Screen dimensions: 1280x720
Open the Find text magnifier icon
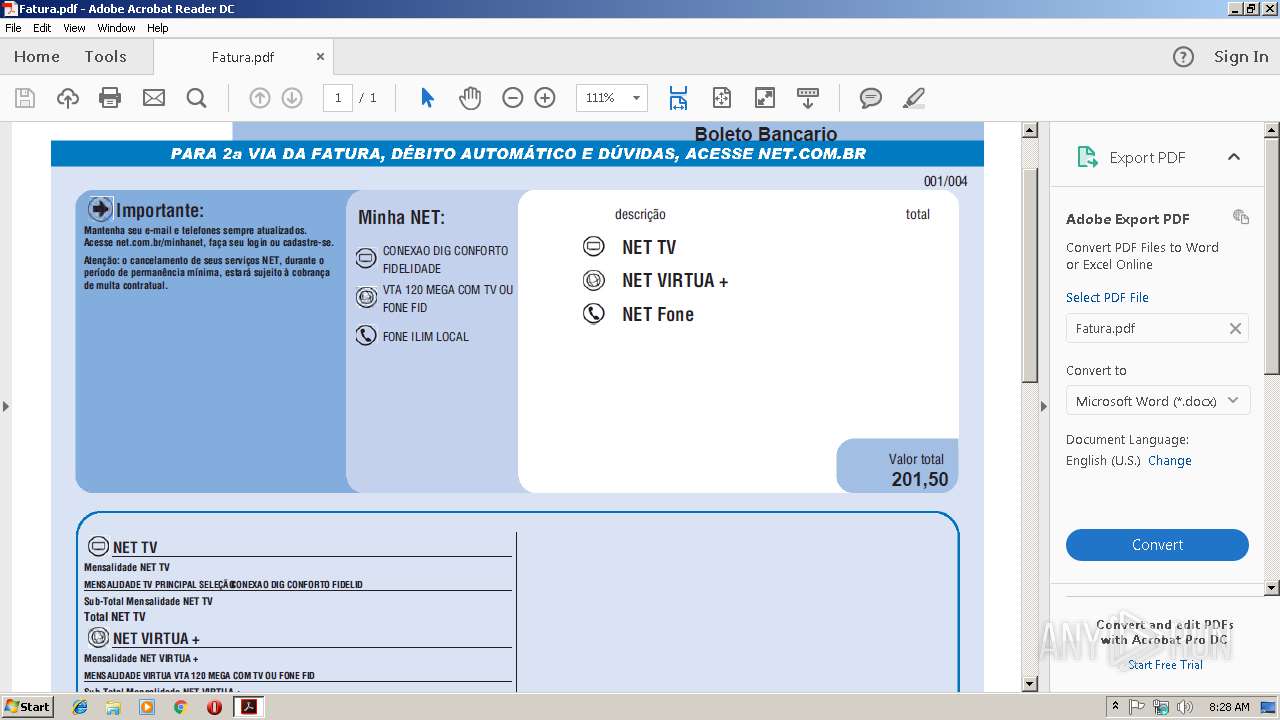pos(196,98)
